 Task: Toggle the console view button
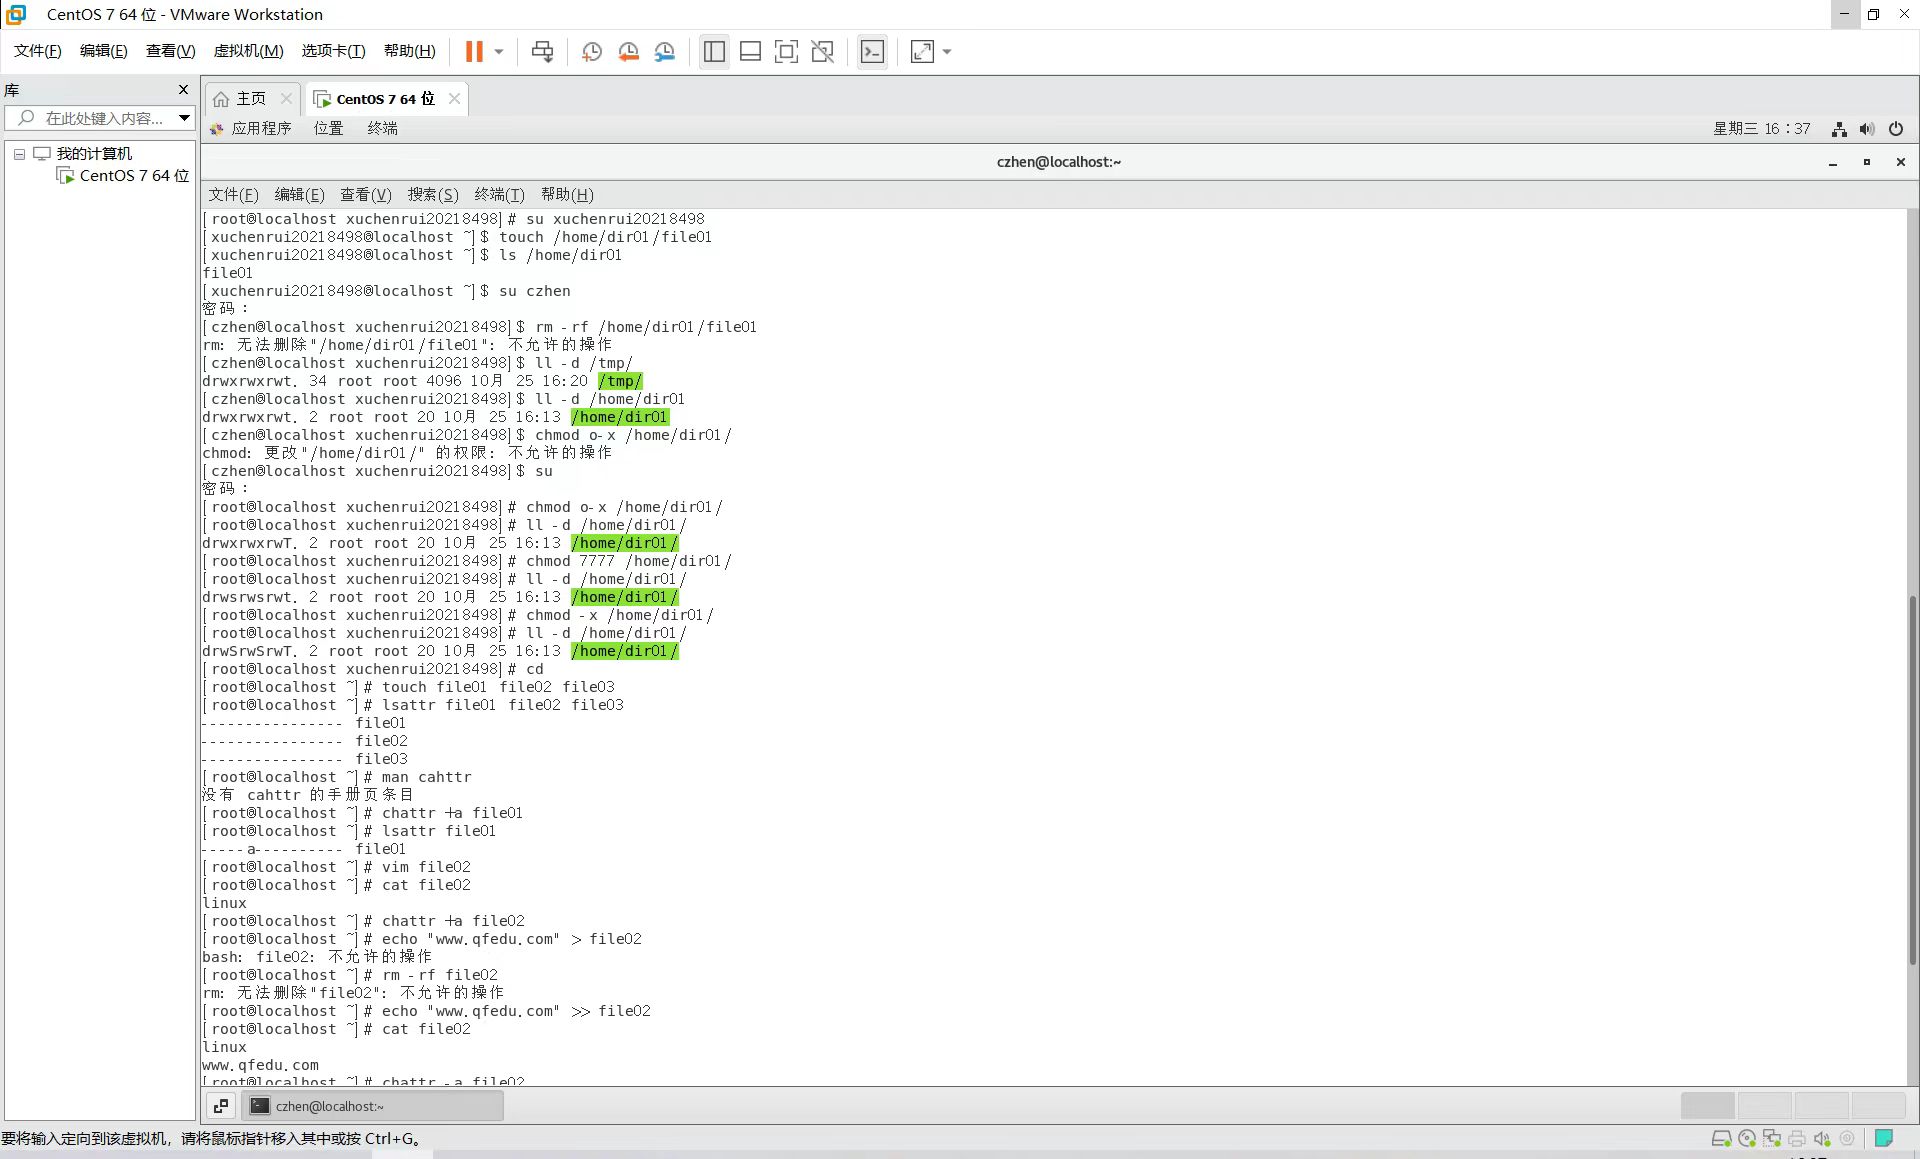[x=872, y=52]
